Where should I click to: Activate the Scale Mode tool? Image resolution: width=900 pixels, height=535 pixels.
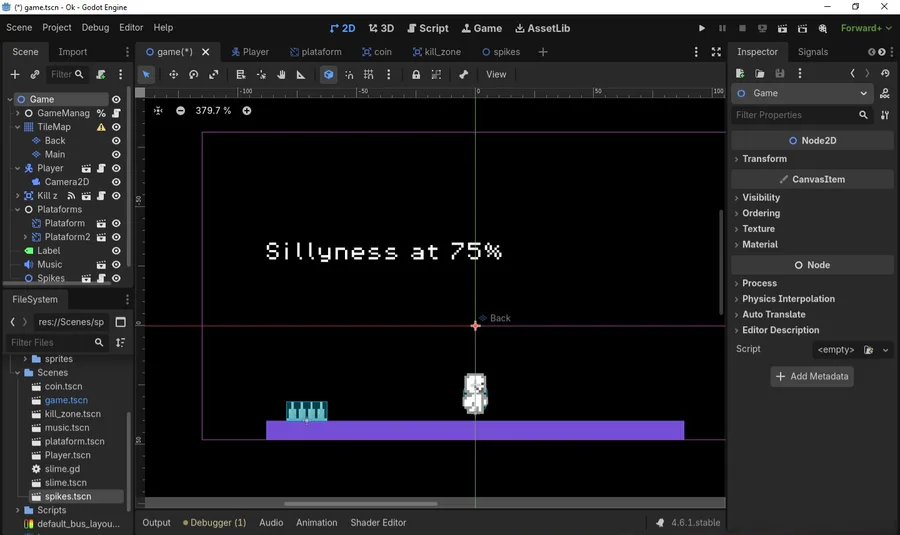[214, 75]
